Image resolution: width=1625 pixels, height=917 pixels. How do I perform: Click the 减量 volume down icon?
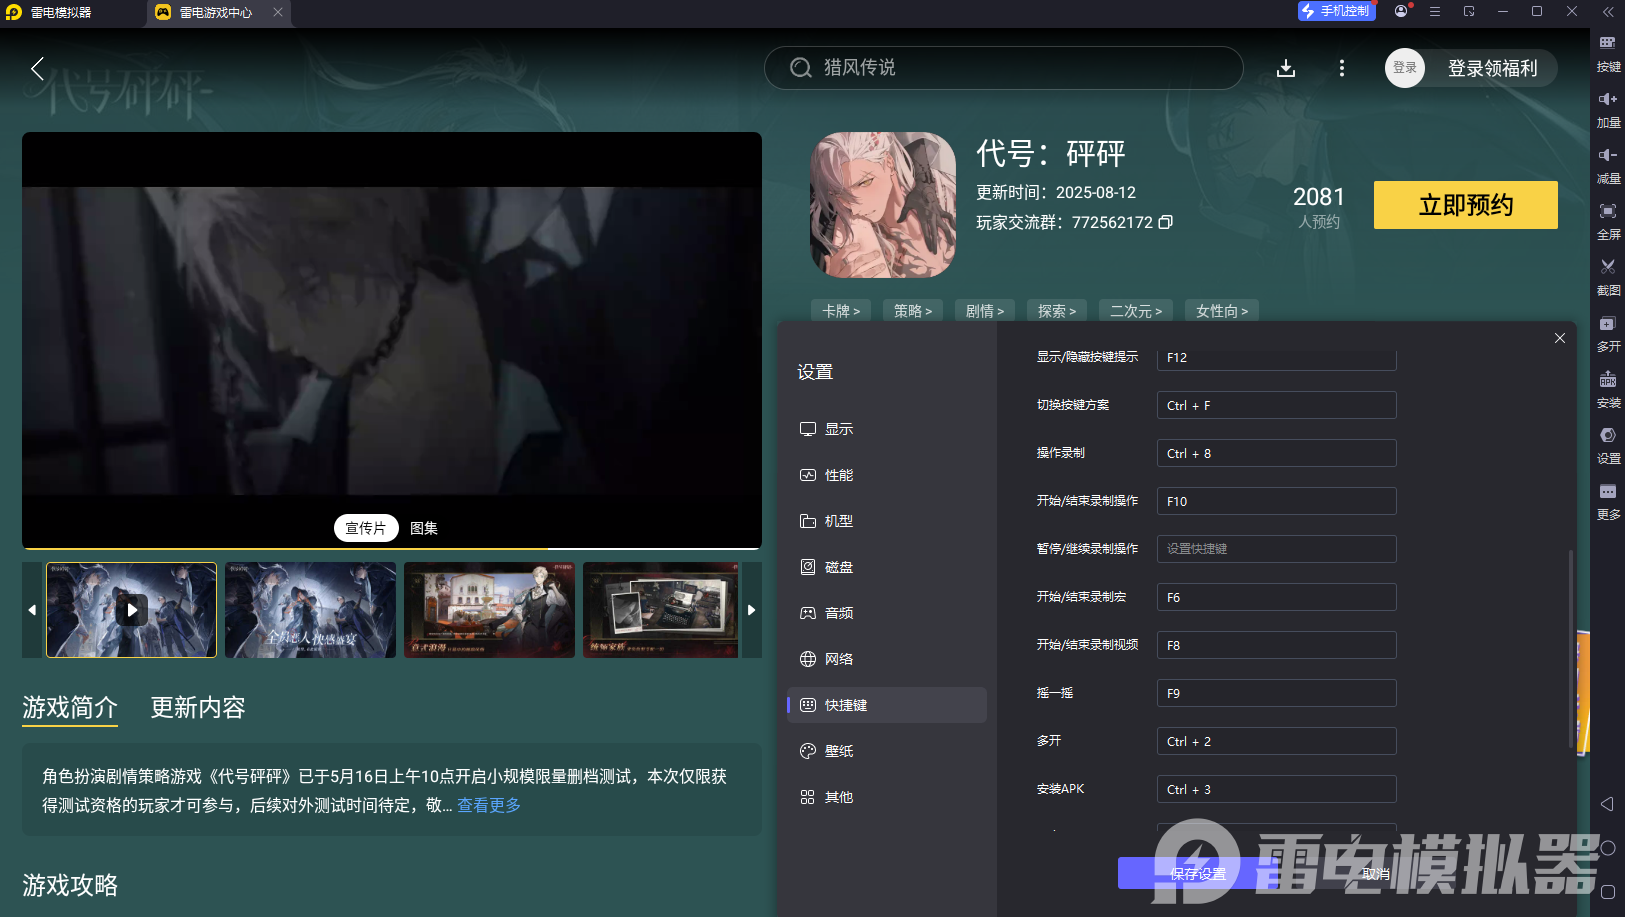1608,165
